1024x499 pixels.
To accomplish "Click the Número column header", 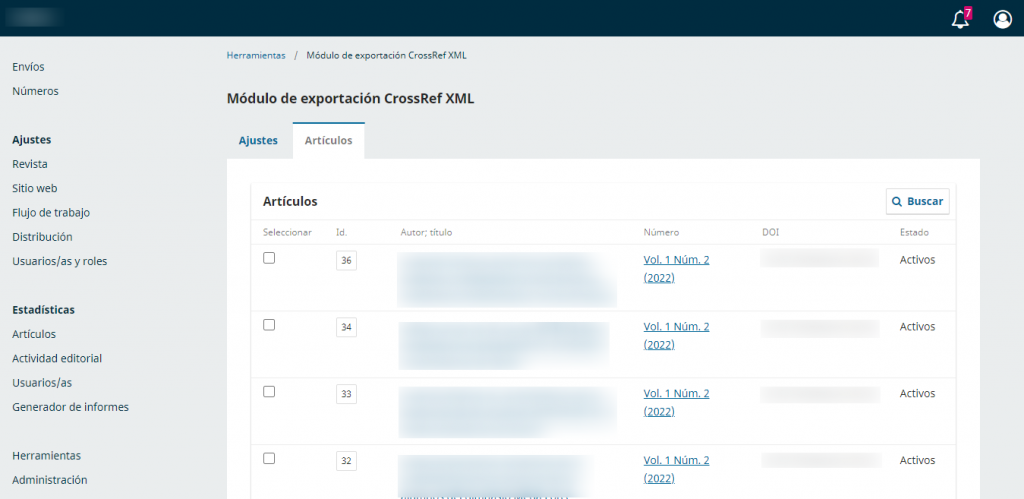I will coord(661,232).
